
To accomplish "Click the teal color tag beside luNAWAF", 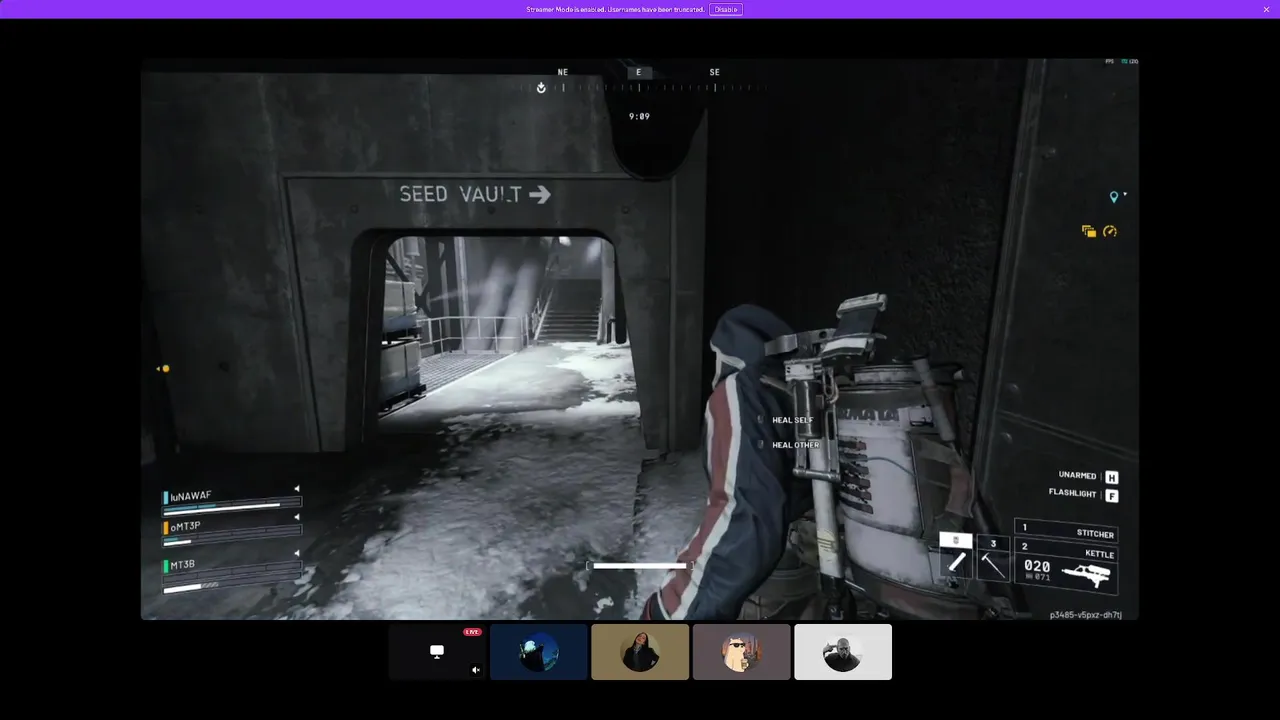I will click(x=166, y=497).
